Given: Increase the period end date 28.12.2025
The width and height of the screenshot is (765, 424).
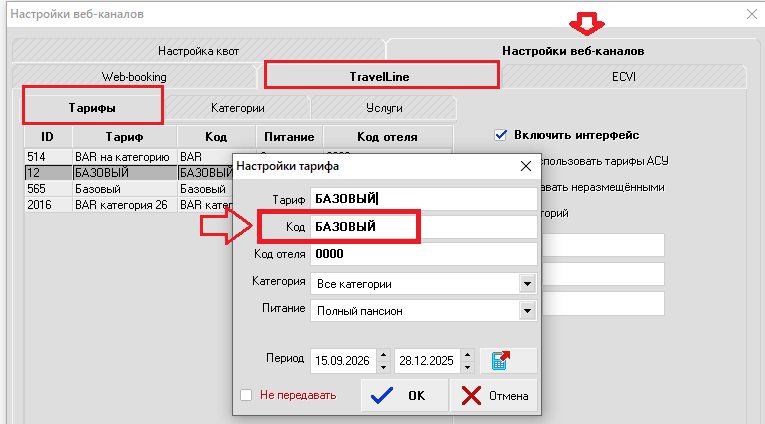Looking at the screenshot, I should pyautogui.click(x=467, y=355).
